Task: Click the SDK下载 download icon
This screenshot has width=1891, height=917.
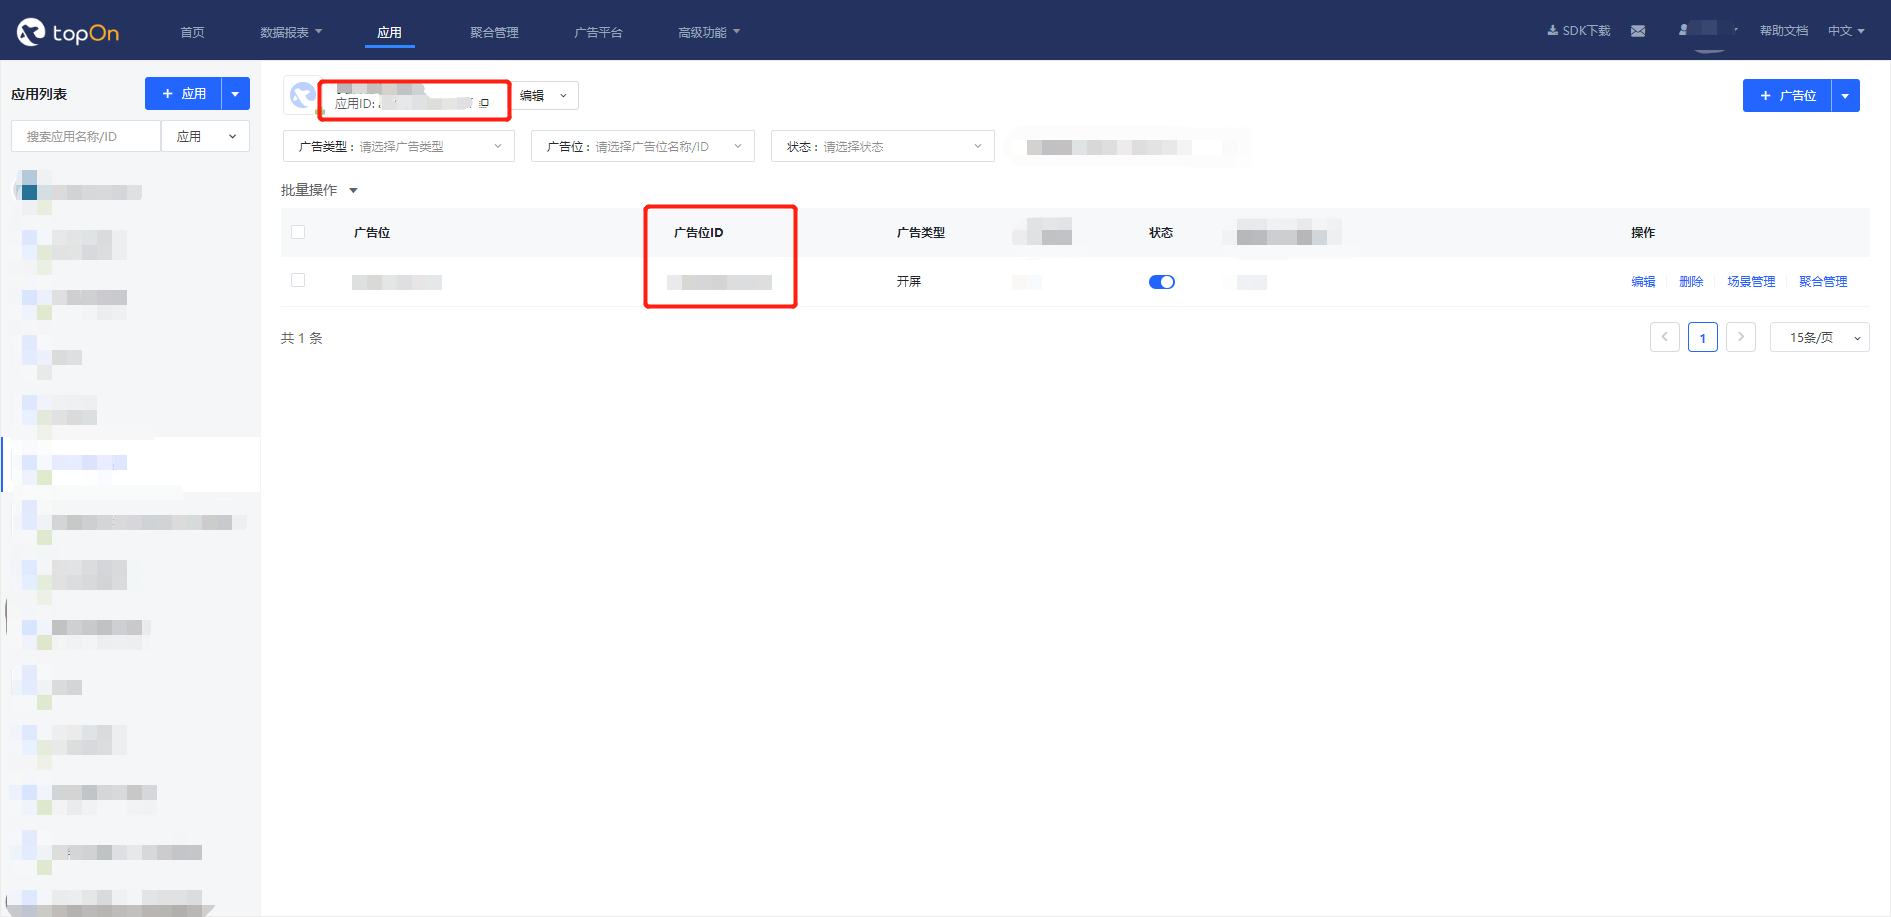Action: click(1553, 30)
